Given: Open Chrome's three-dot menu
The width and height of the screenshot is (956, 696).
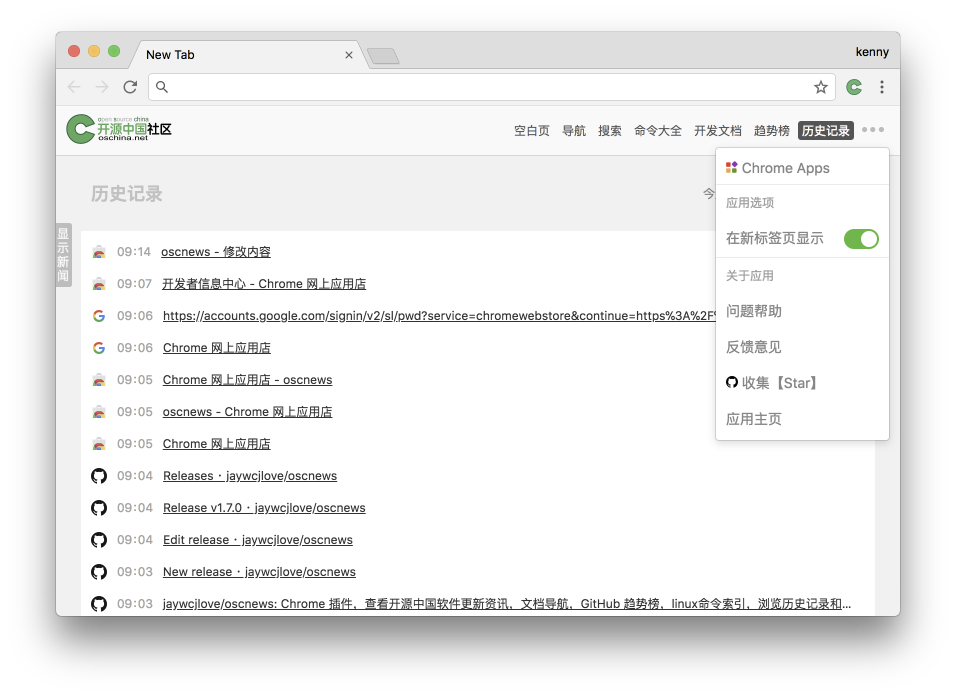Looking at the screenshot, I should coord(882,87).
